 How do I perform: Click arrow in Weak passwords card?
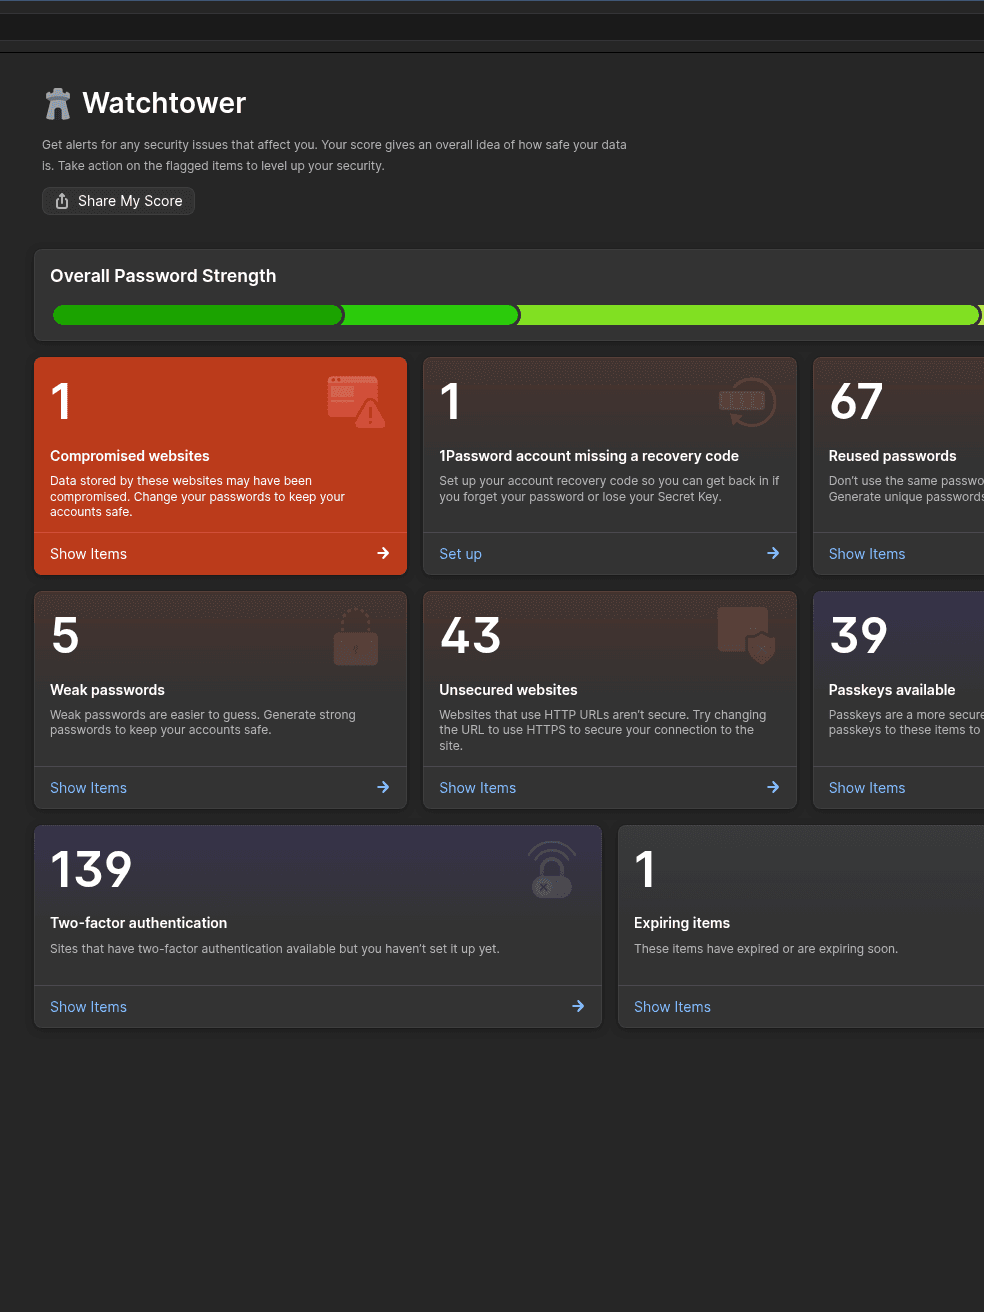(x=383, y=787)
